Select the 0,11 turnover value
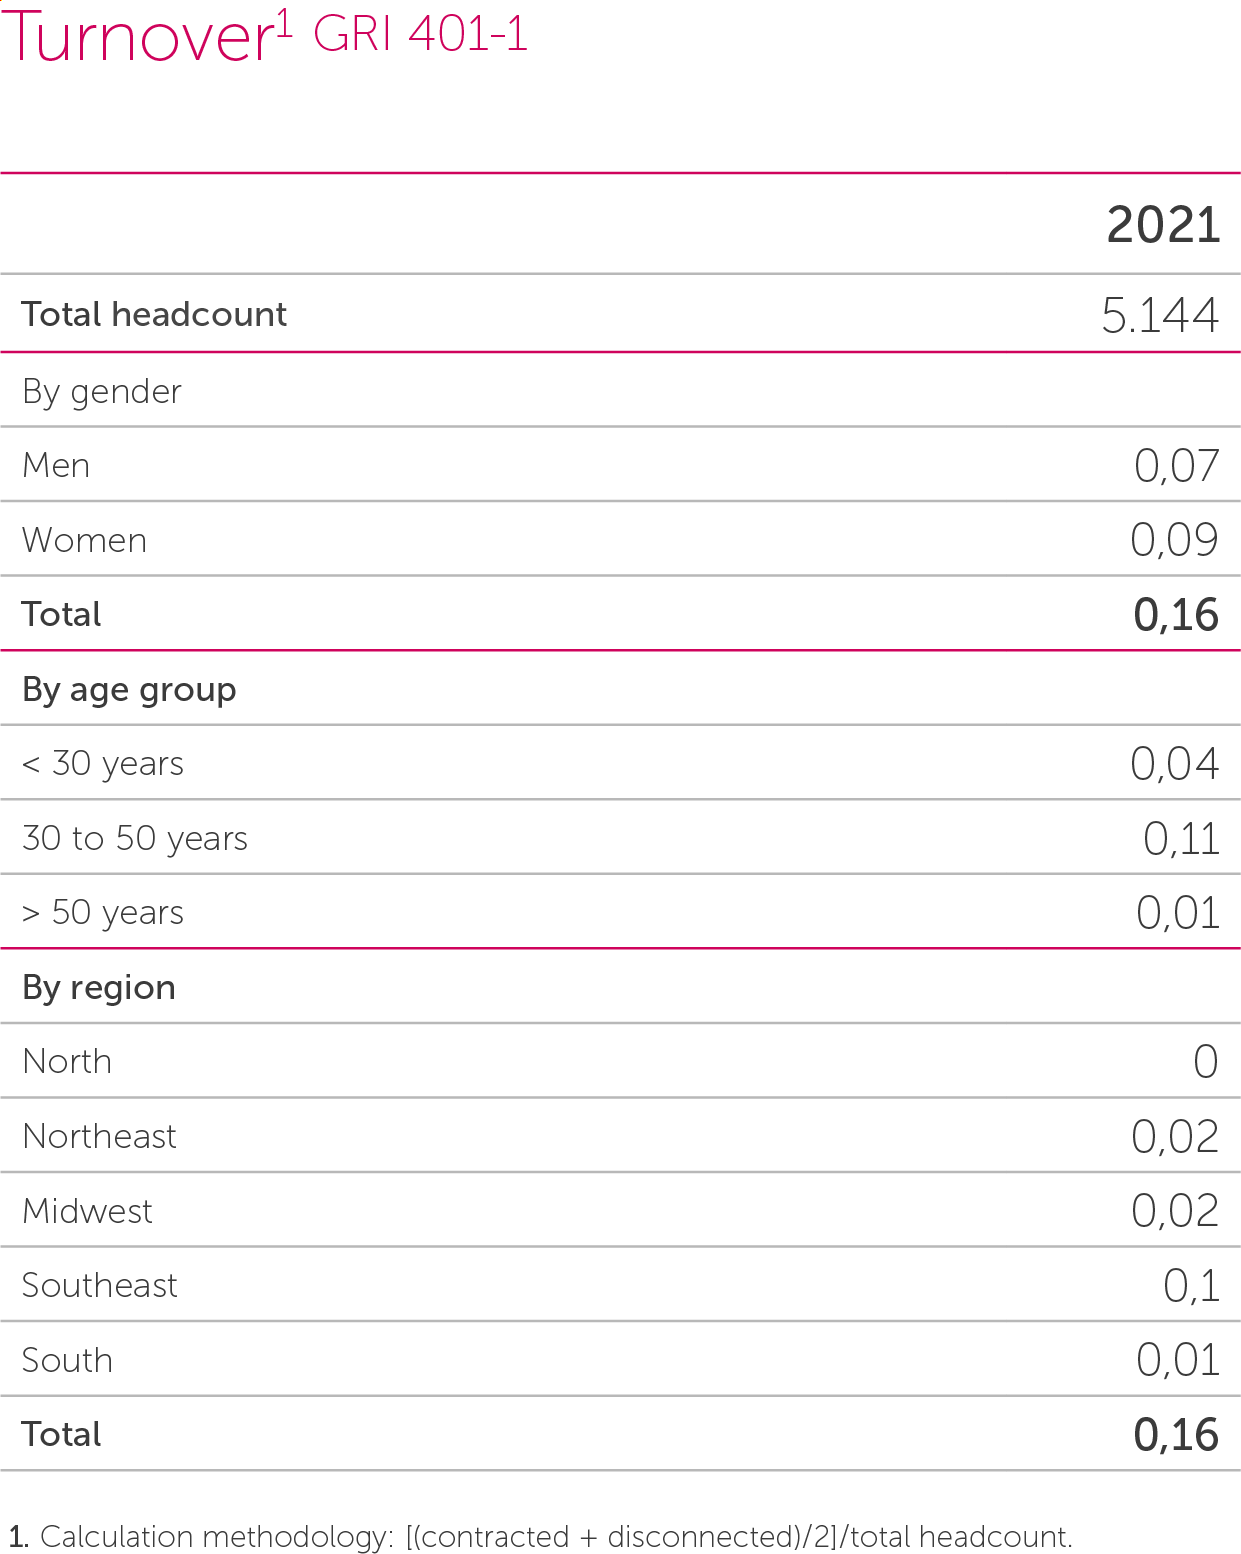 point(1181,839)
